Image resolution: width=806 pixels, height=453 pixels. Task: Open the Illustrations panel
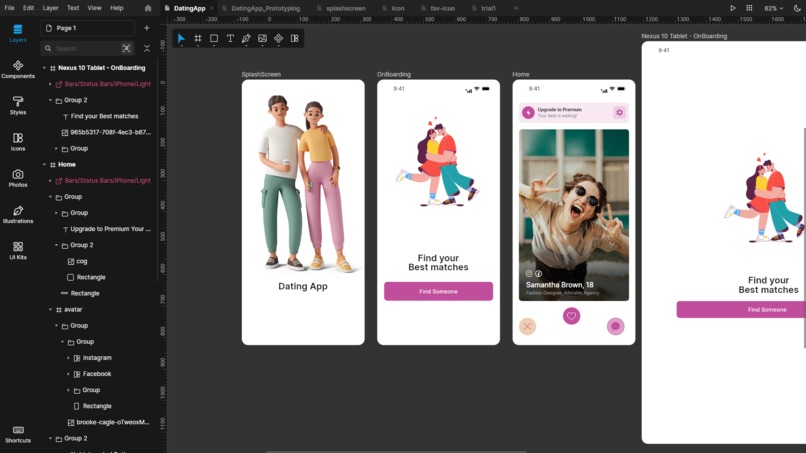17,214
